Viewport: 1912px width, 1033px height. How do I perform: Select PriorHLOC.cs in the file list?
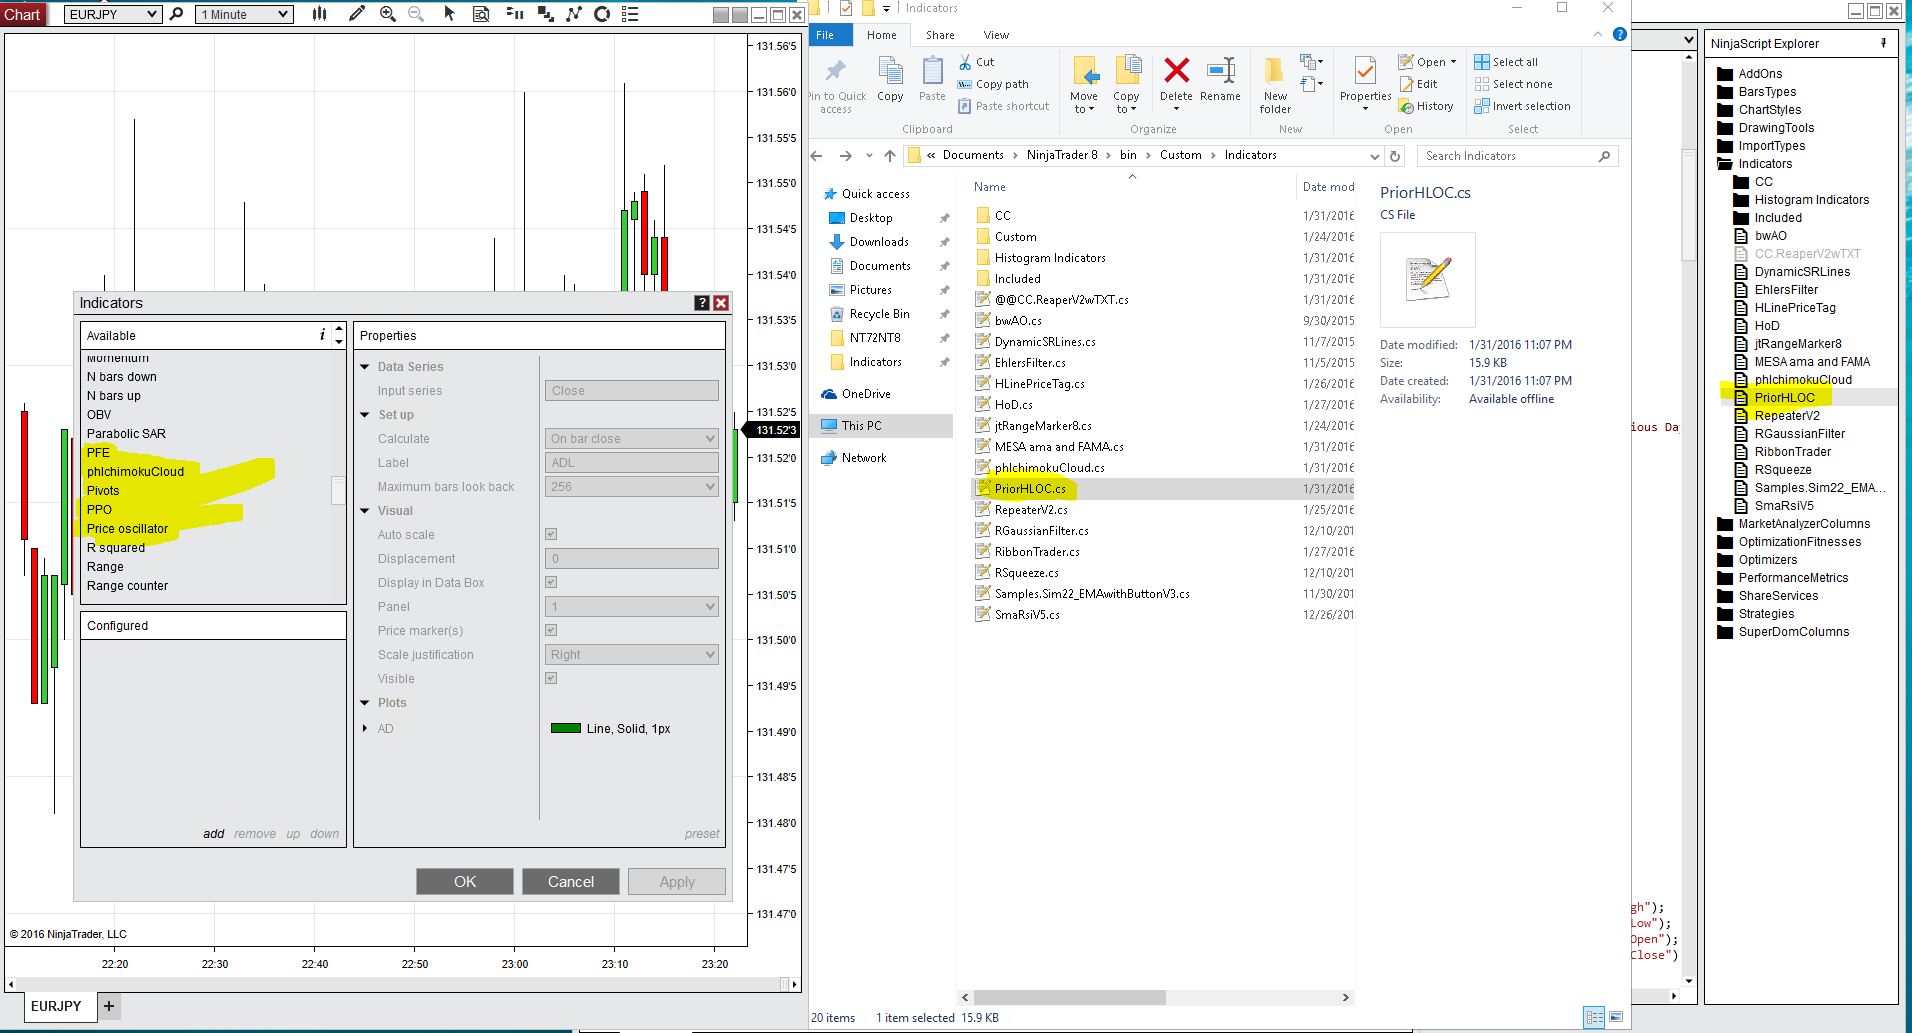tap(1029, 489)
